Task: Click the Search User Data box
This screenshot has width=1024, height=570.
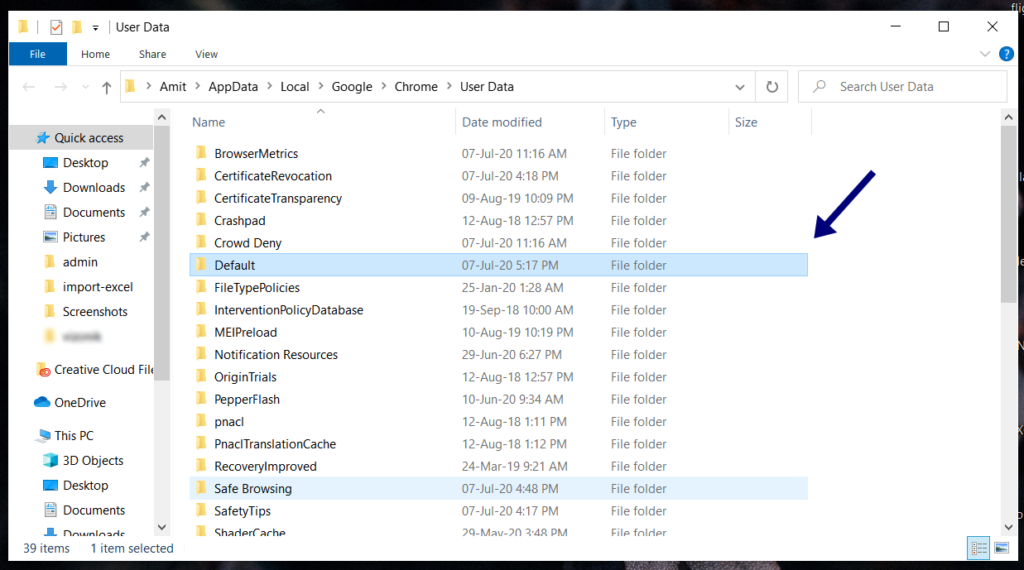Action: (903, 87)
